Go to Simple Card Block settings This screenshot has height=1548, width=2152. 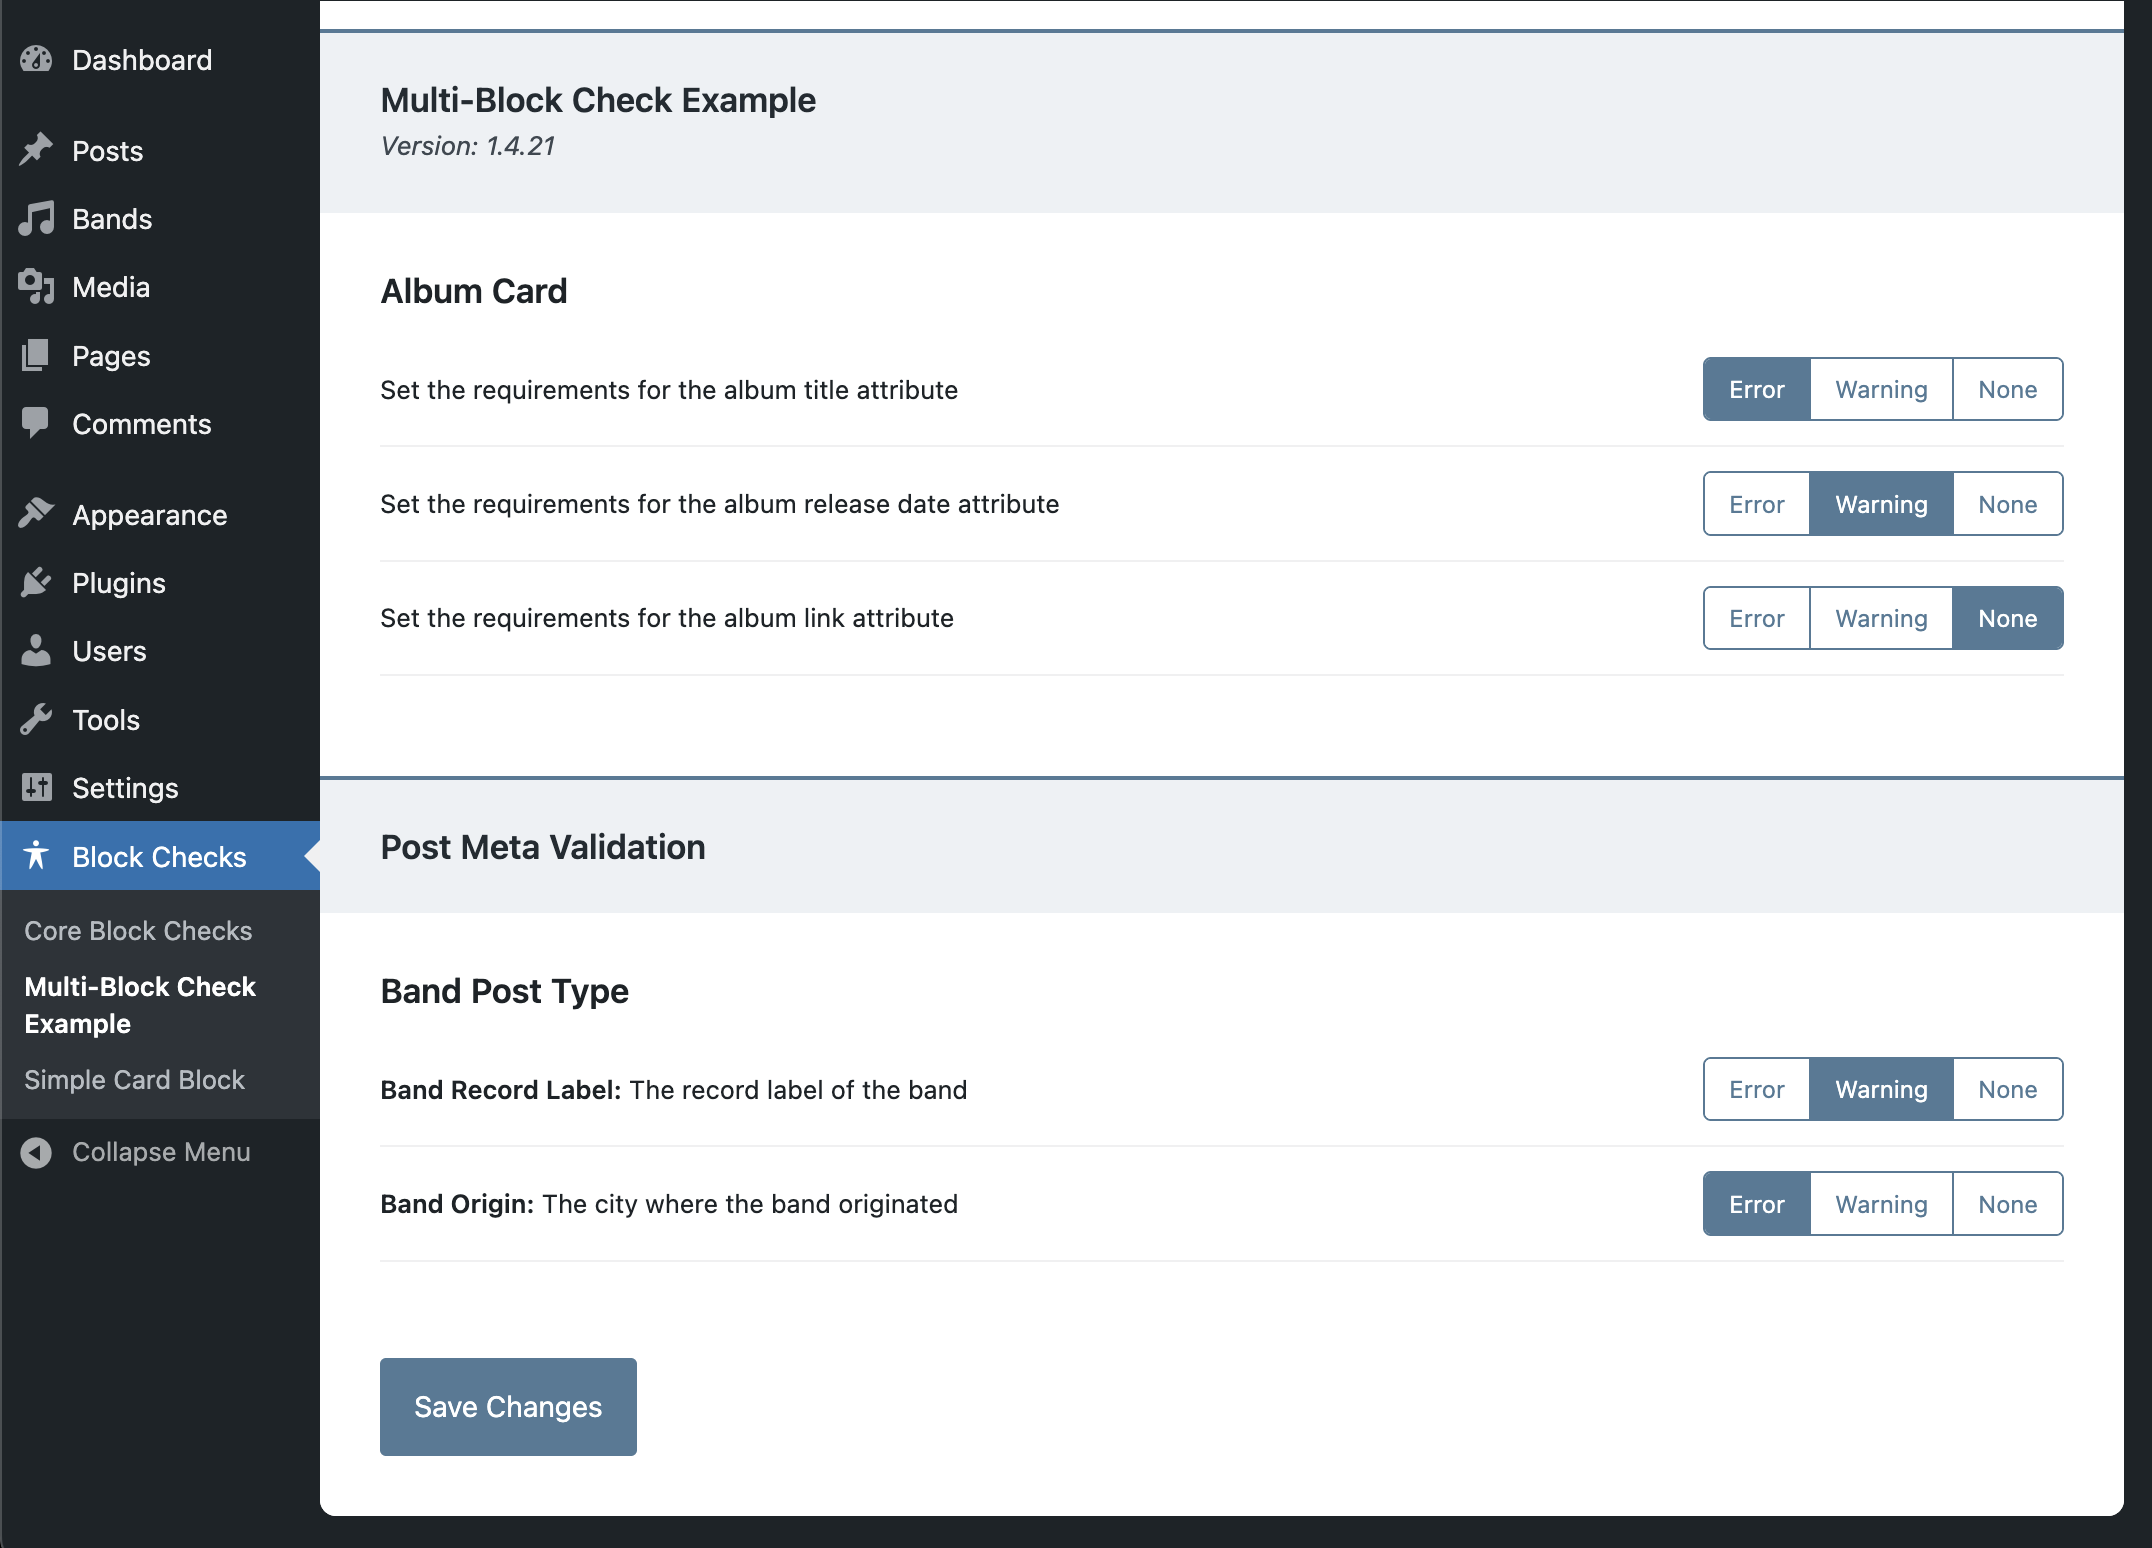click(x=134, y=1079)
